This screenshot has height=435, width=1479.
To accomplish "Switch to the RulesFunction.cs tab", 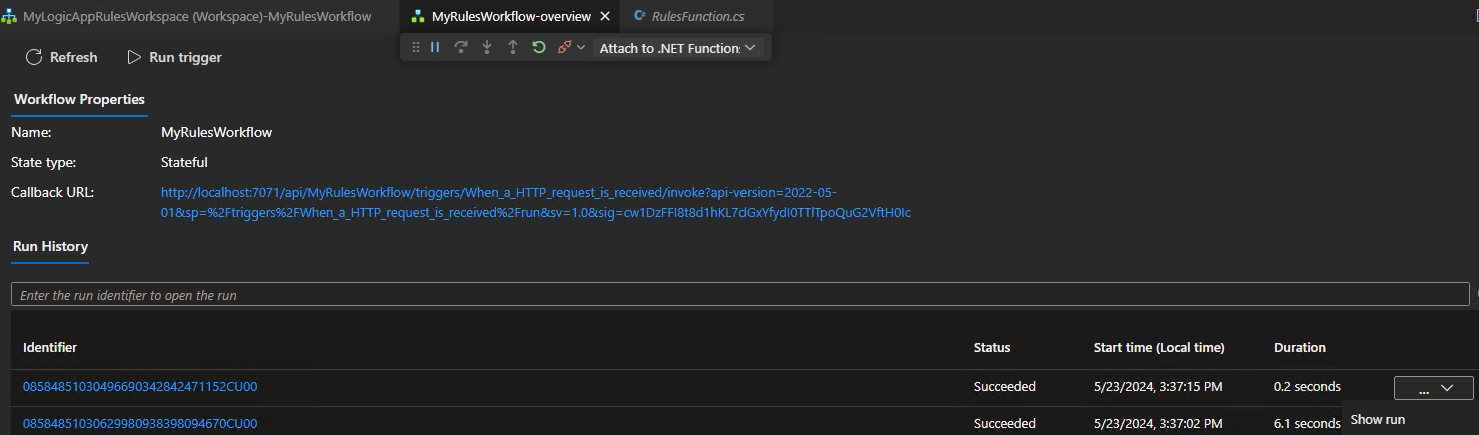I will pyautogui.click(x=696, y=17).
